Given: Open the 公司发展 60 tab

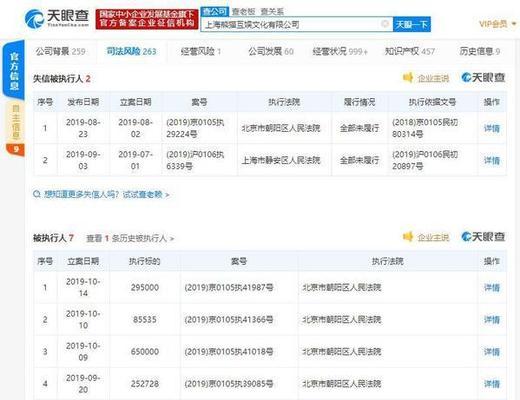Looking at the screenshot, I should (x=271, y=51).
